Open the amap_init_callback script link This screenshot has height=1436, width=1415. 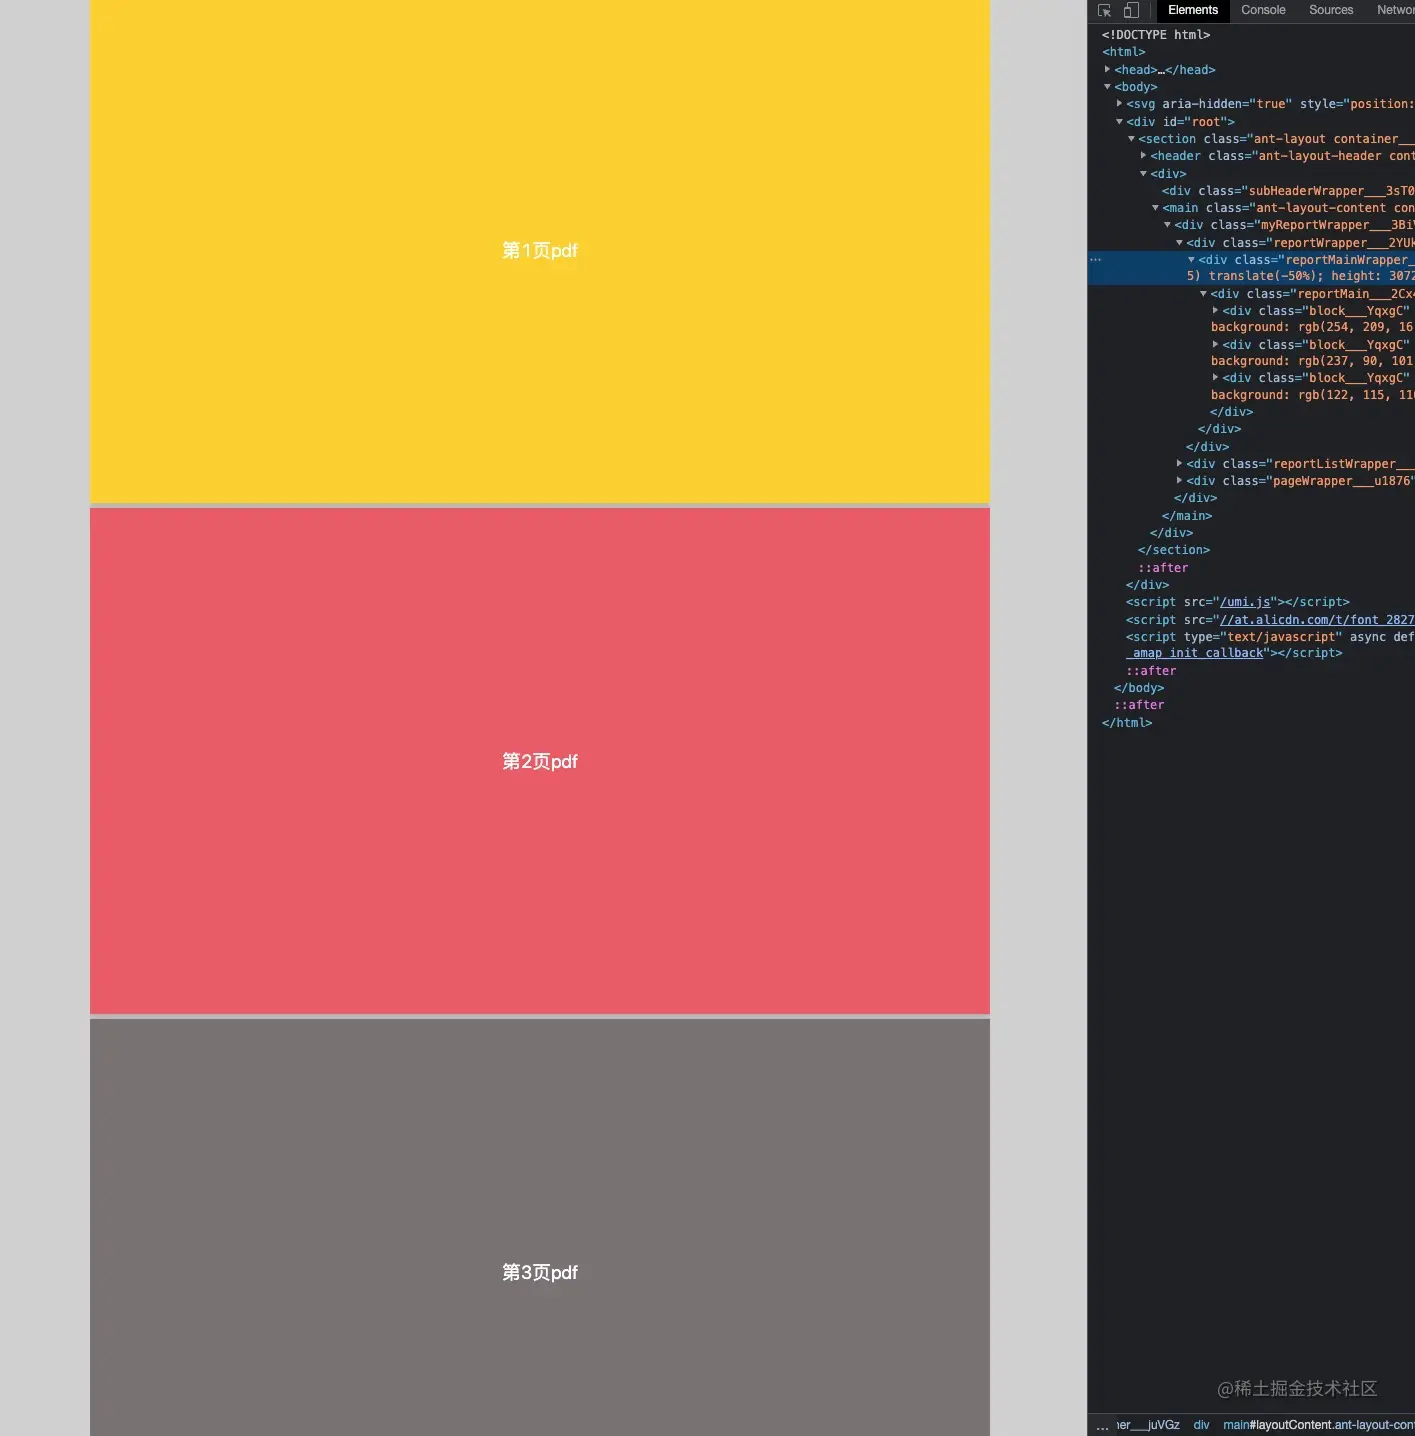pyautogui.click(x=1195, y=653)
